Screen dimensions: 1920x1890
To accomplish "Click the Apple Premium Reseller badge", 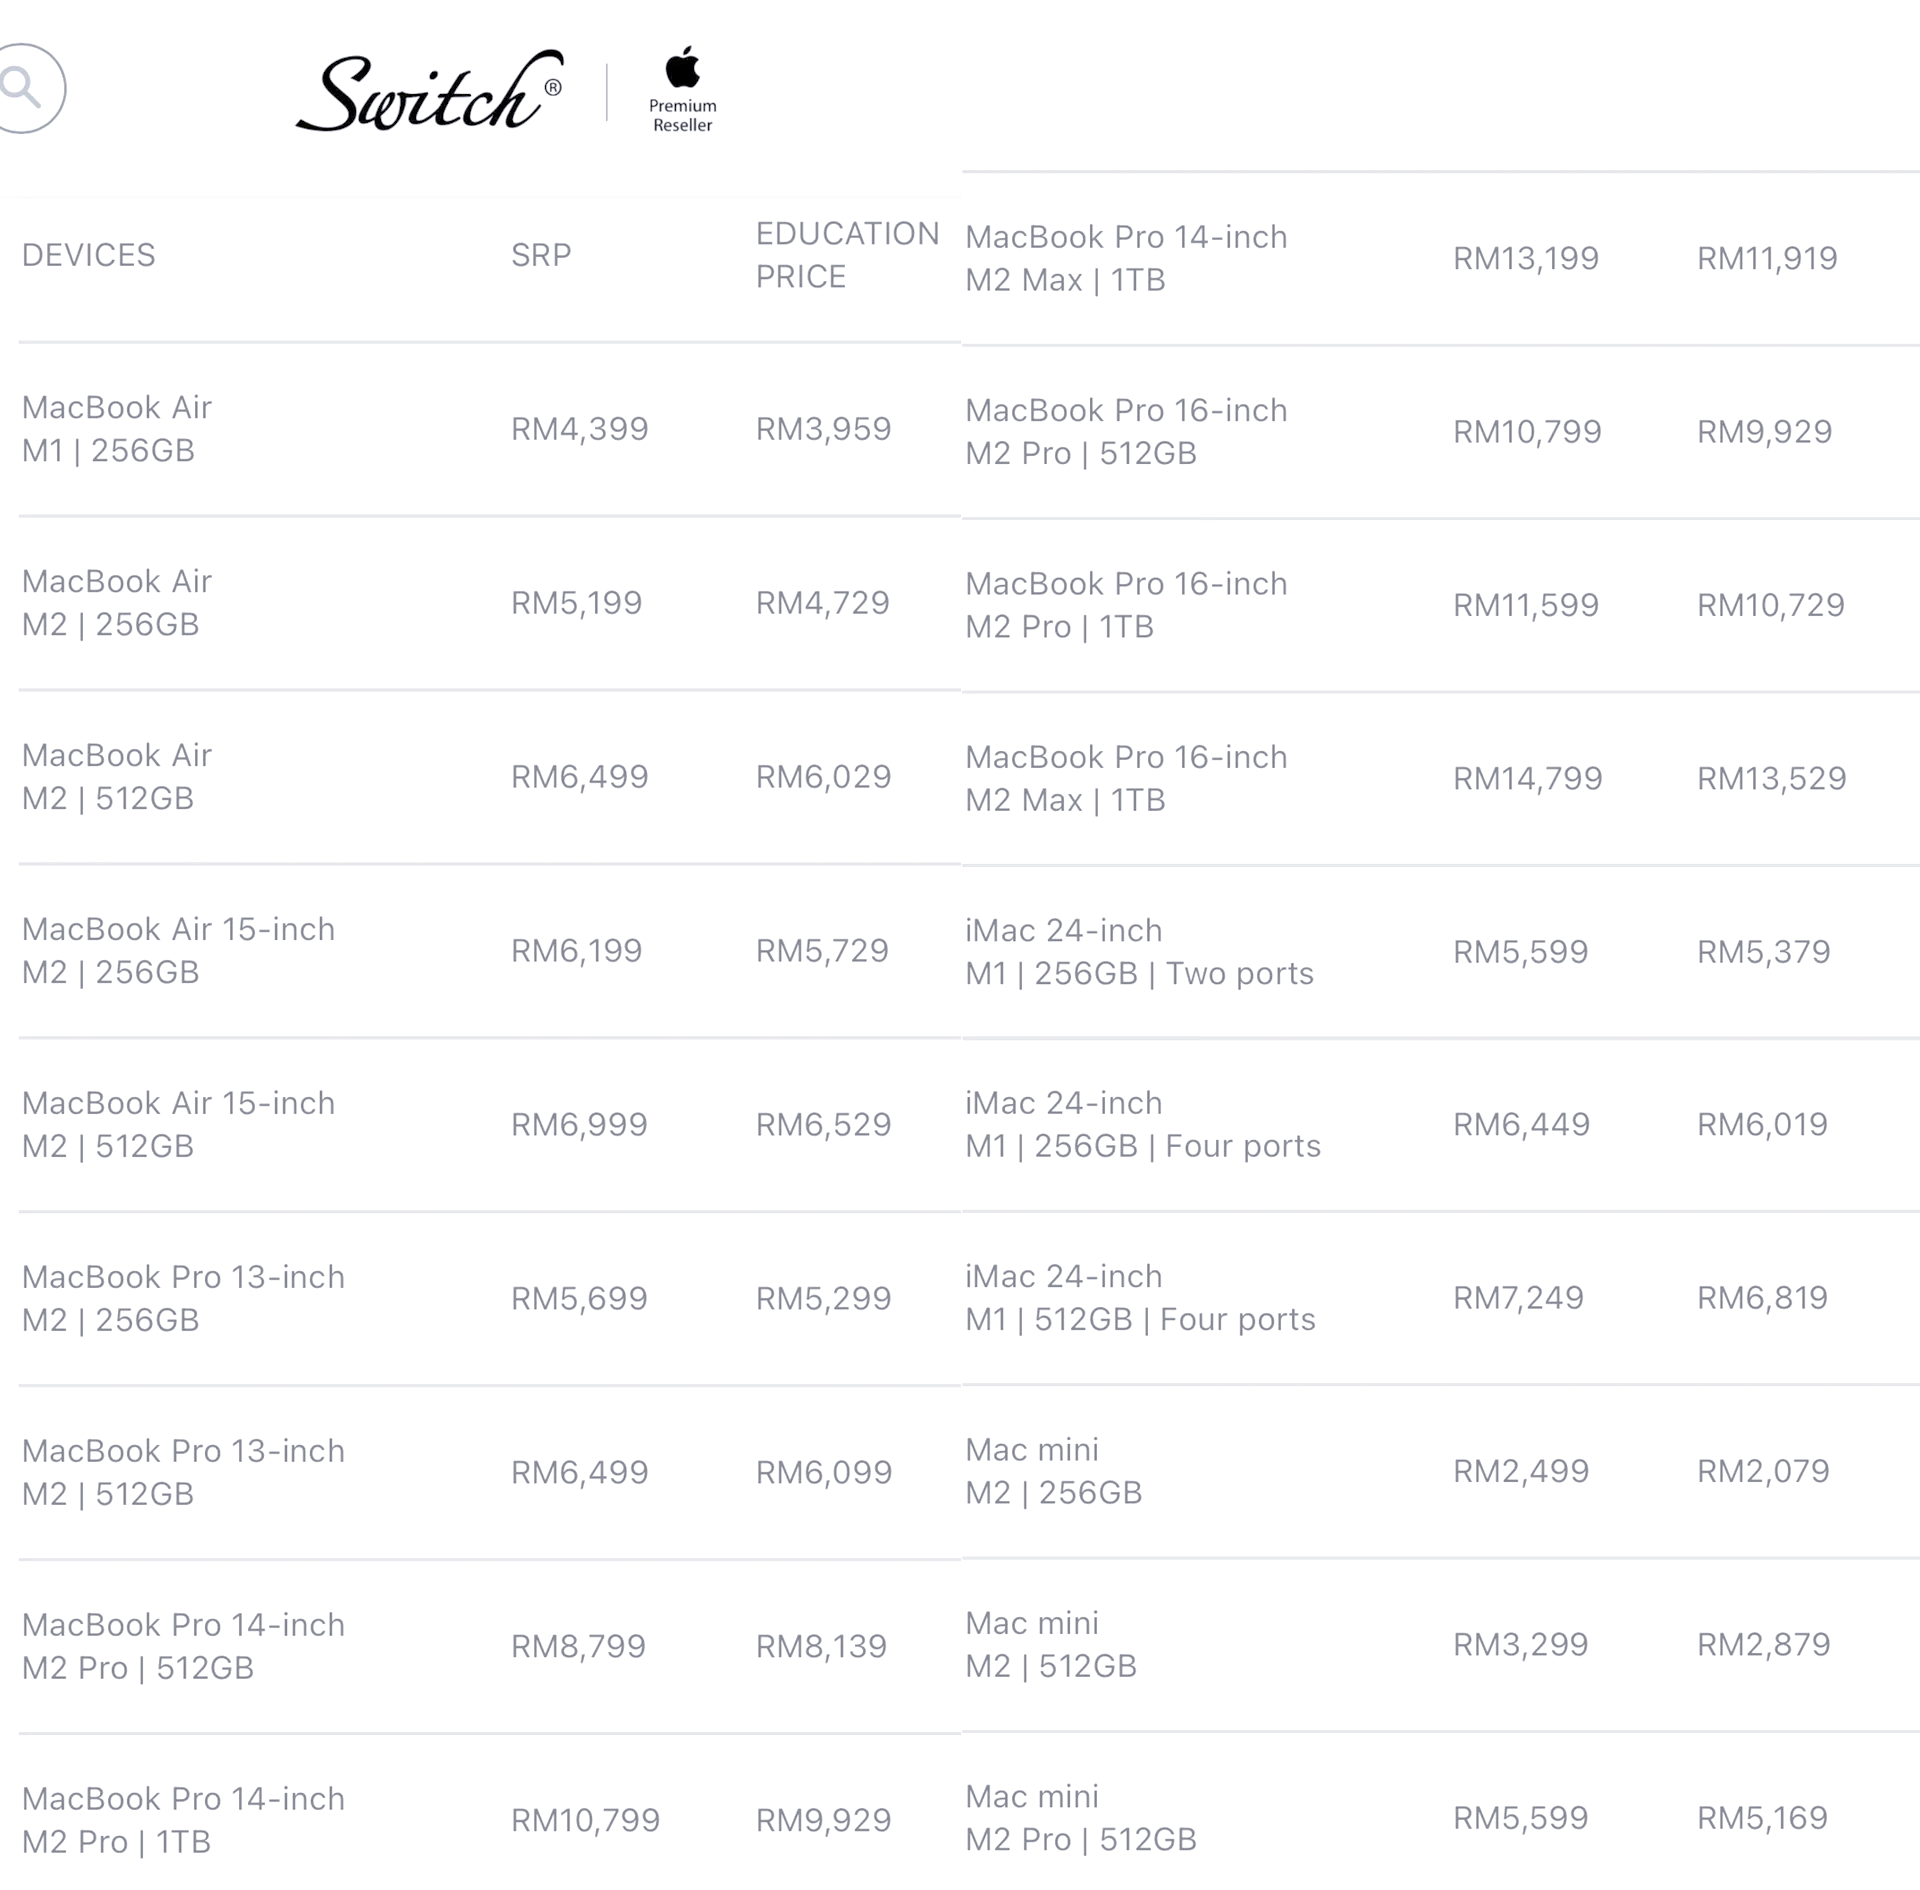I will (683, 89).
